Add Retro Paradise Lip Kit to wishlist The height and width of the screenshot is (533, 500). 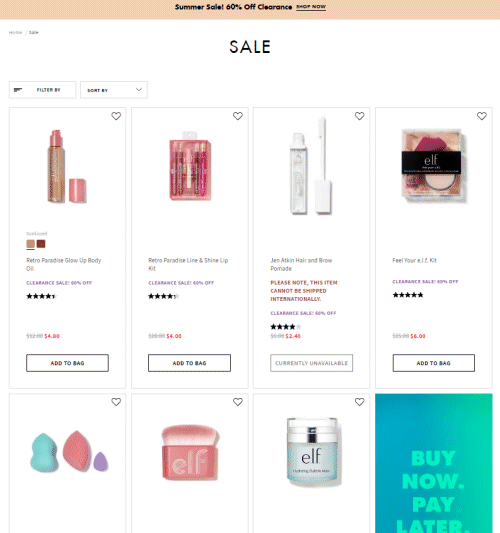pos(238,116)
